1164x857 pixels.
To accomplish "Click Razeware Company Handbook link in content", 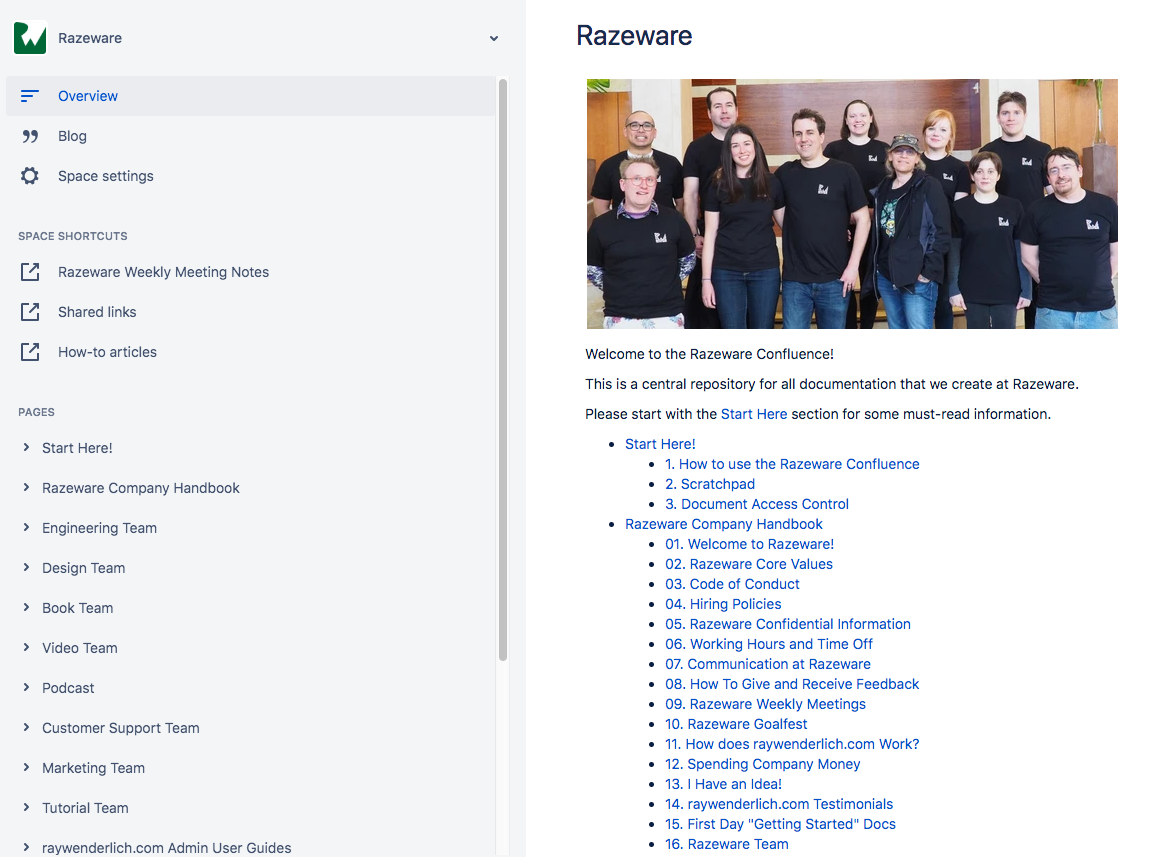I will pos(724,524).
